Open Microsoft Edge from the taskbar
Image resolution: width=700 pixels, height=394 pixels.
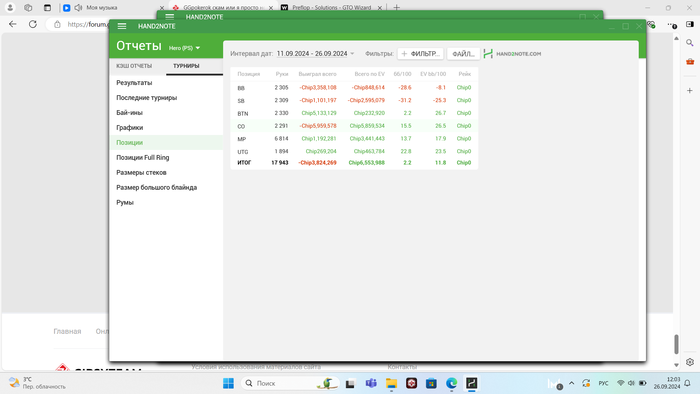(451, 383)
